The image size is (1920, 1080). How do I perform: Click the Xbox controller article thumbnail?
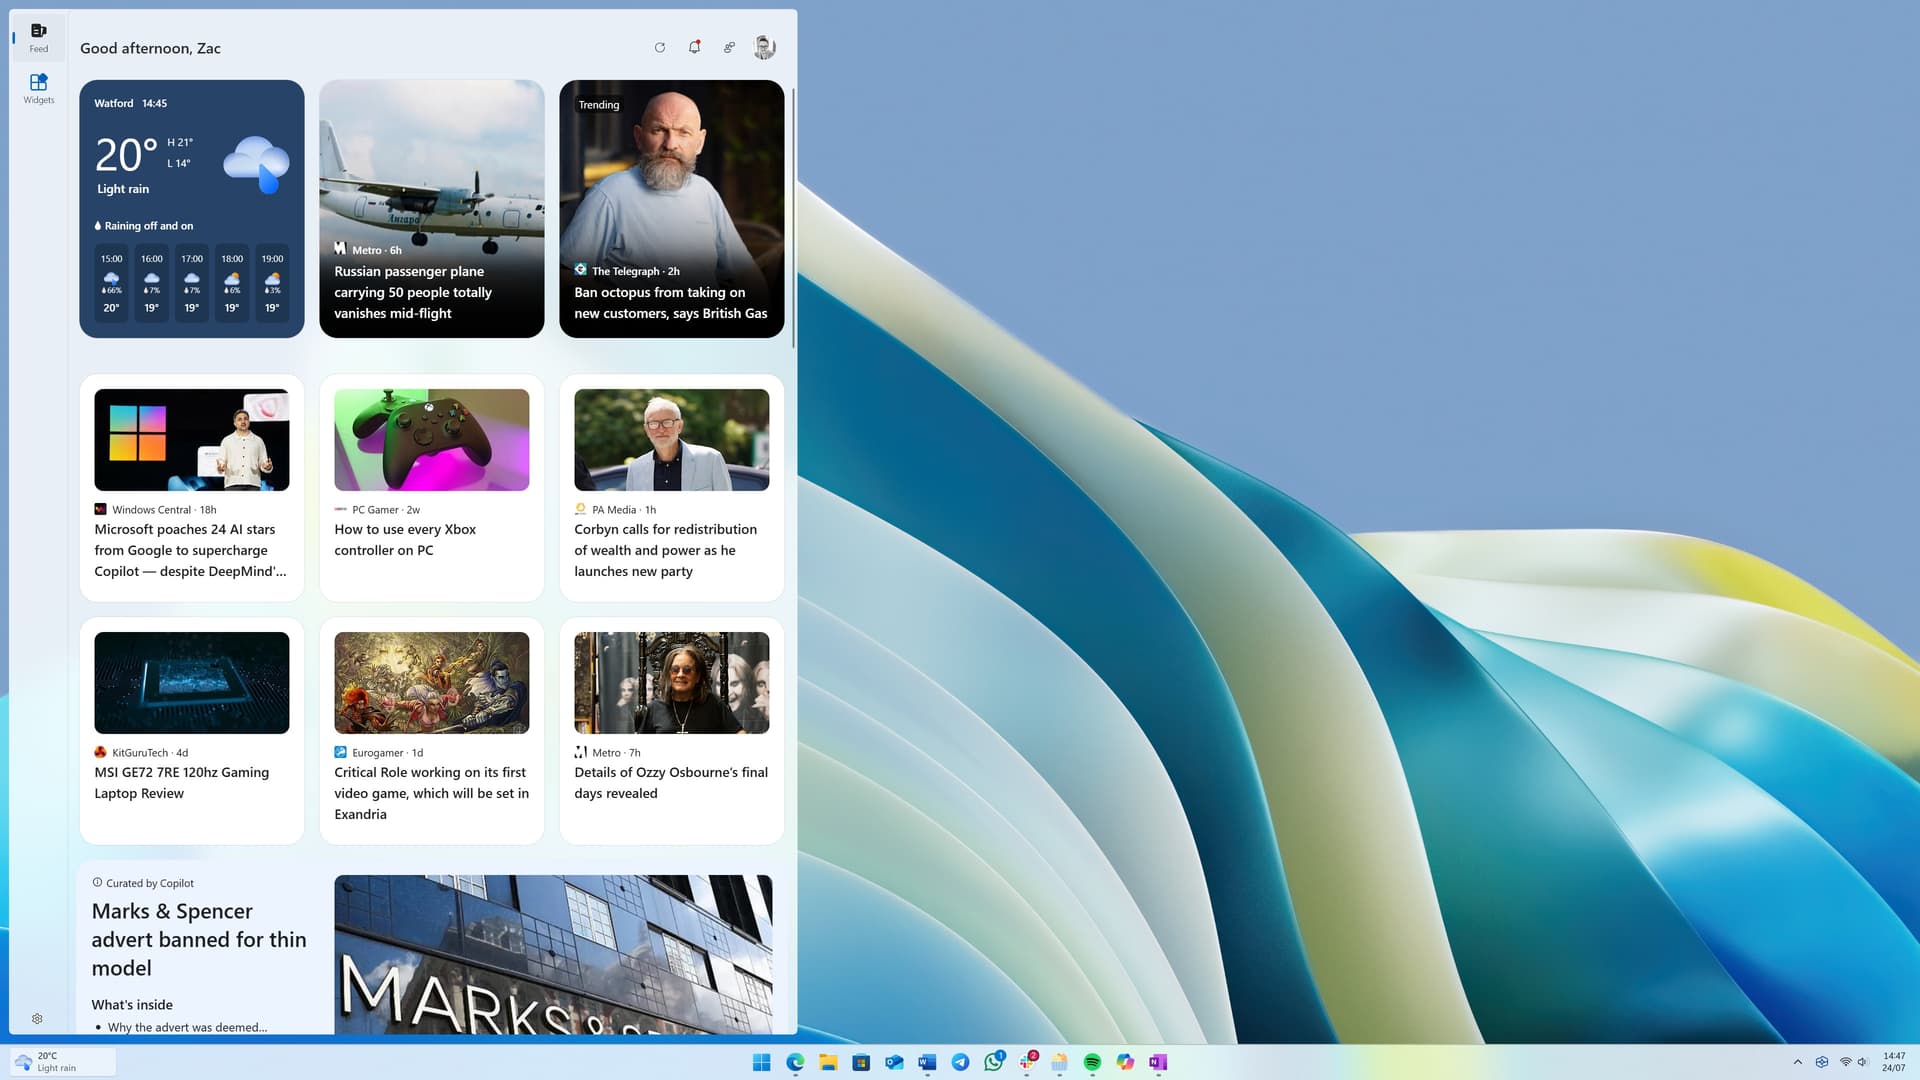point(431,439)
